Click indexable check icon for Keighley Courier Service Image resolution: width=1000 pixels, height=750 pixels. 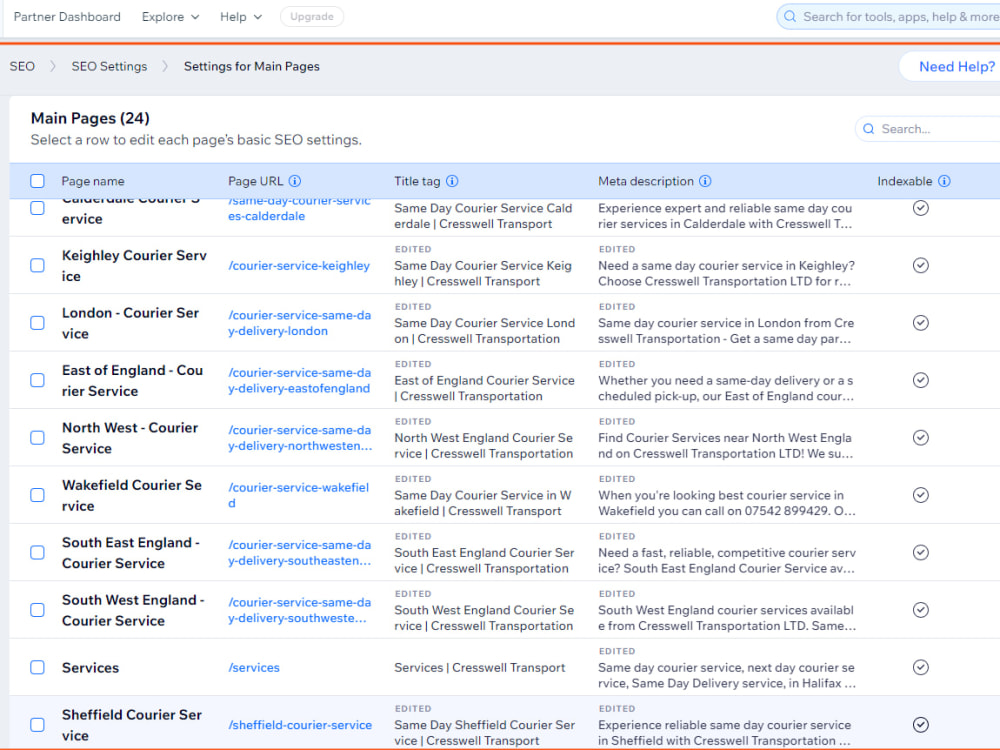921,265
